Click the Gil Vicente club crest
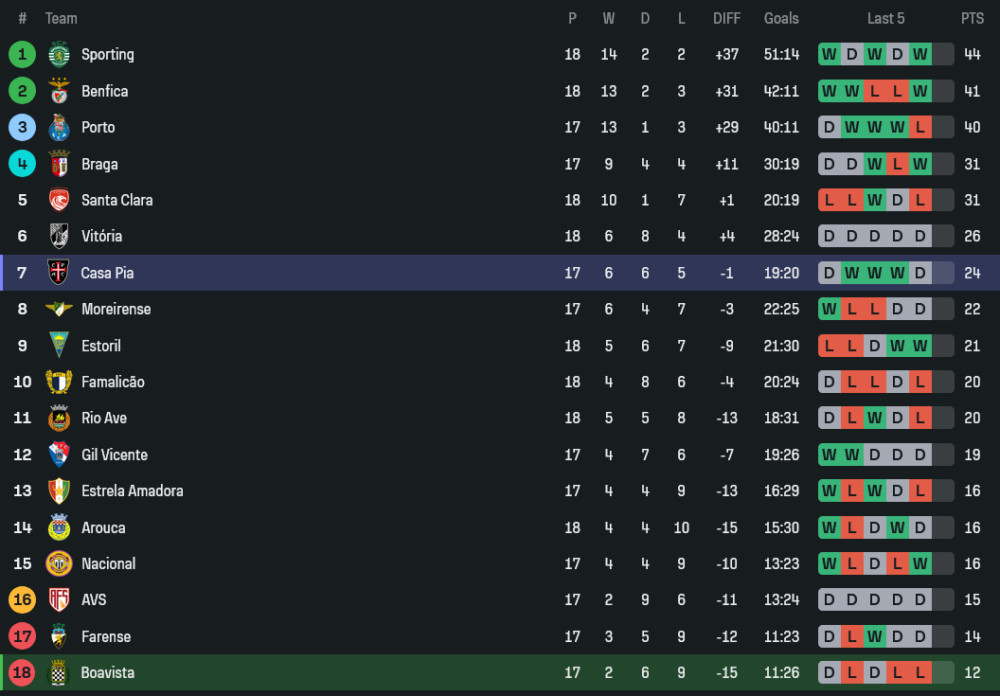Screen dimensions: 1000x696 coord(59,455)
